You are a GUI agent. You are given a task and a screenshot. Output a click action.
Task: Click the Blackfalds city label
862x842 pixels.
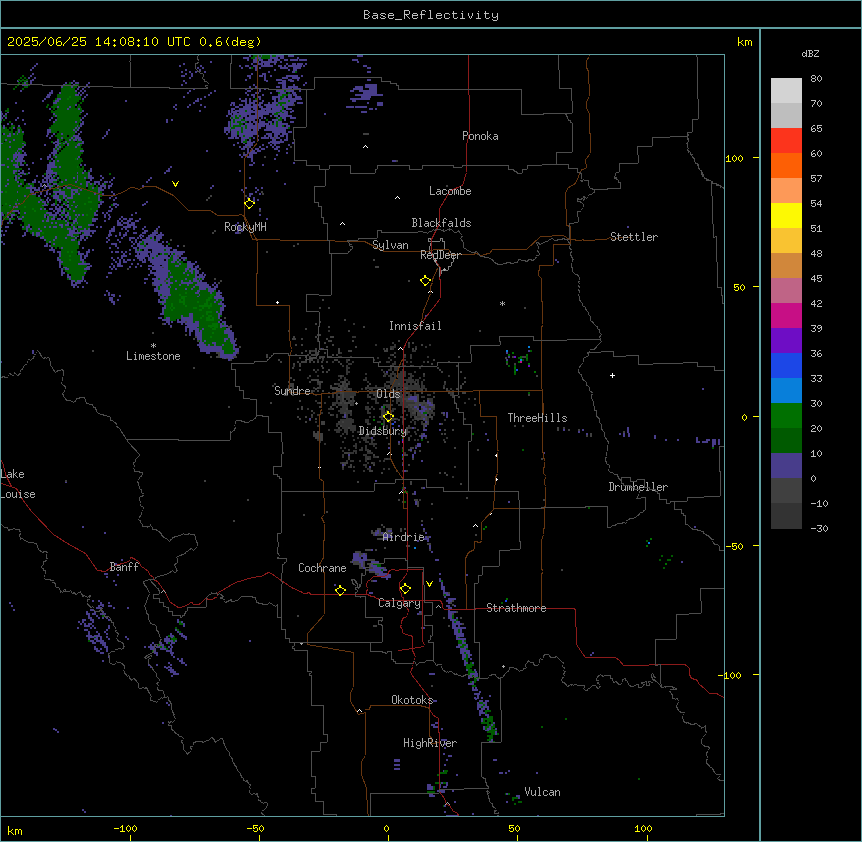click(x=441, y=223)
